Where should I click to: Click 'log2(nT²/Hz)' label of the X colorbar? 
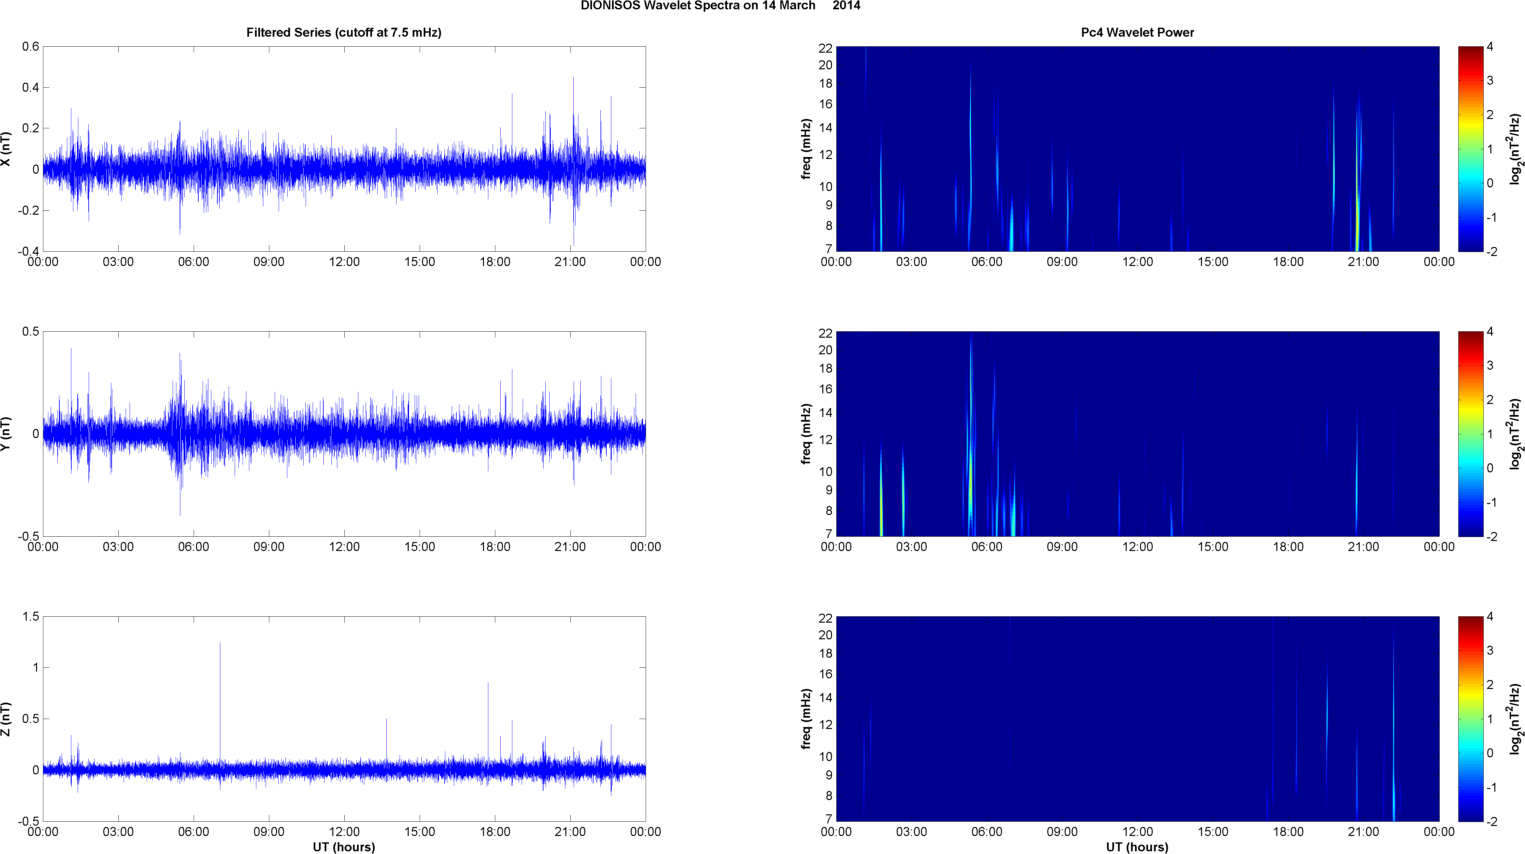(x=1516, y=149)
